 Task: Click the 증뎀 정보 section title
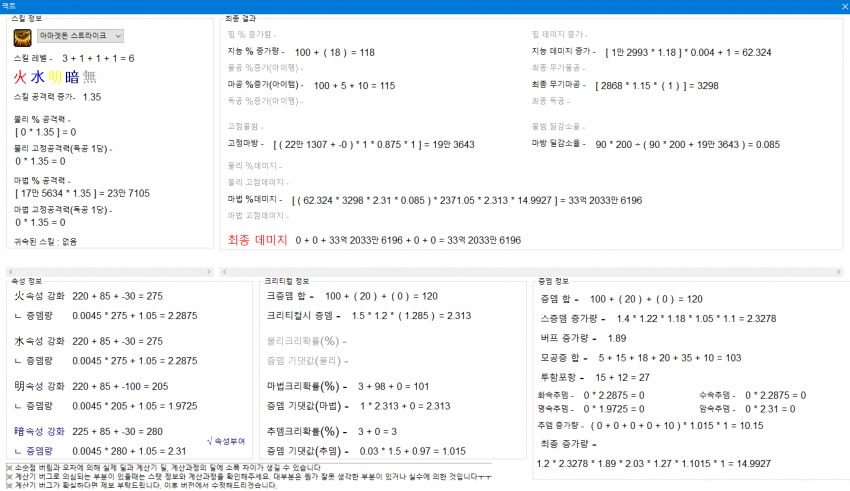tap(553, 281)
